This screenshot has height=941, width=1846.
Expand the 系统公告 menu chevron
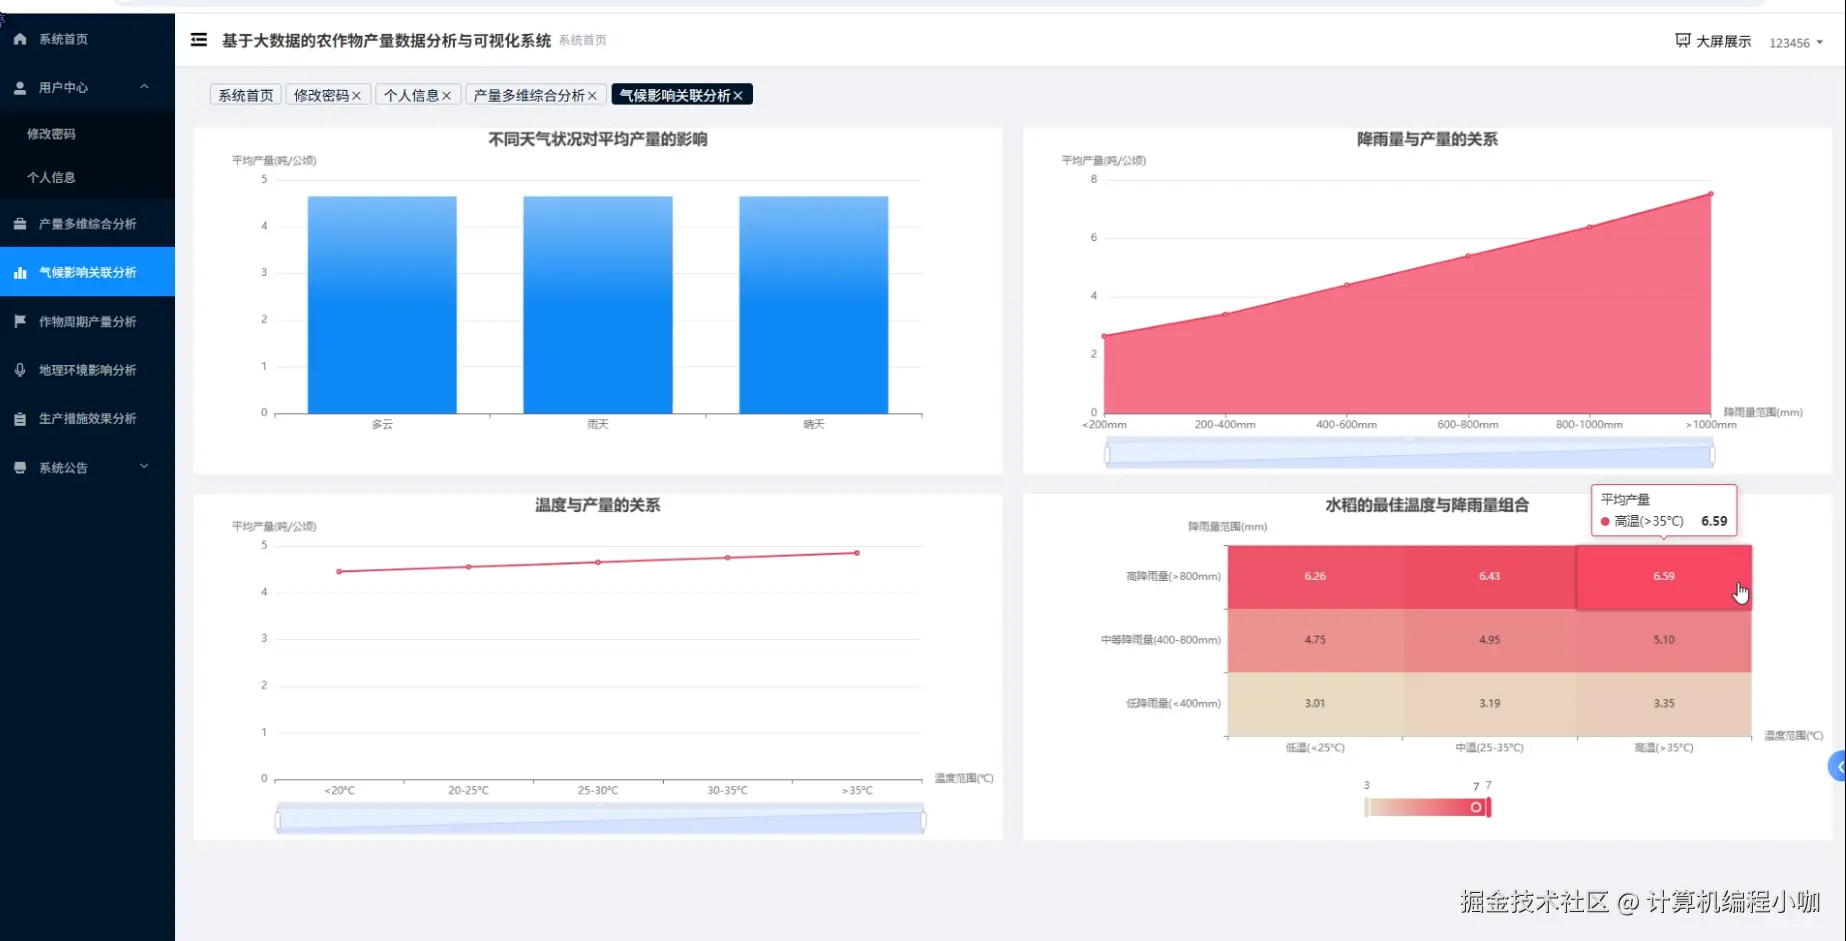pos(144,466)
